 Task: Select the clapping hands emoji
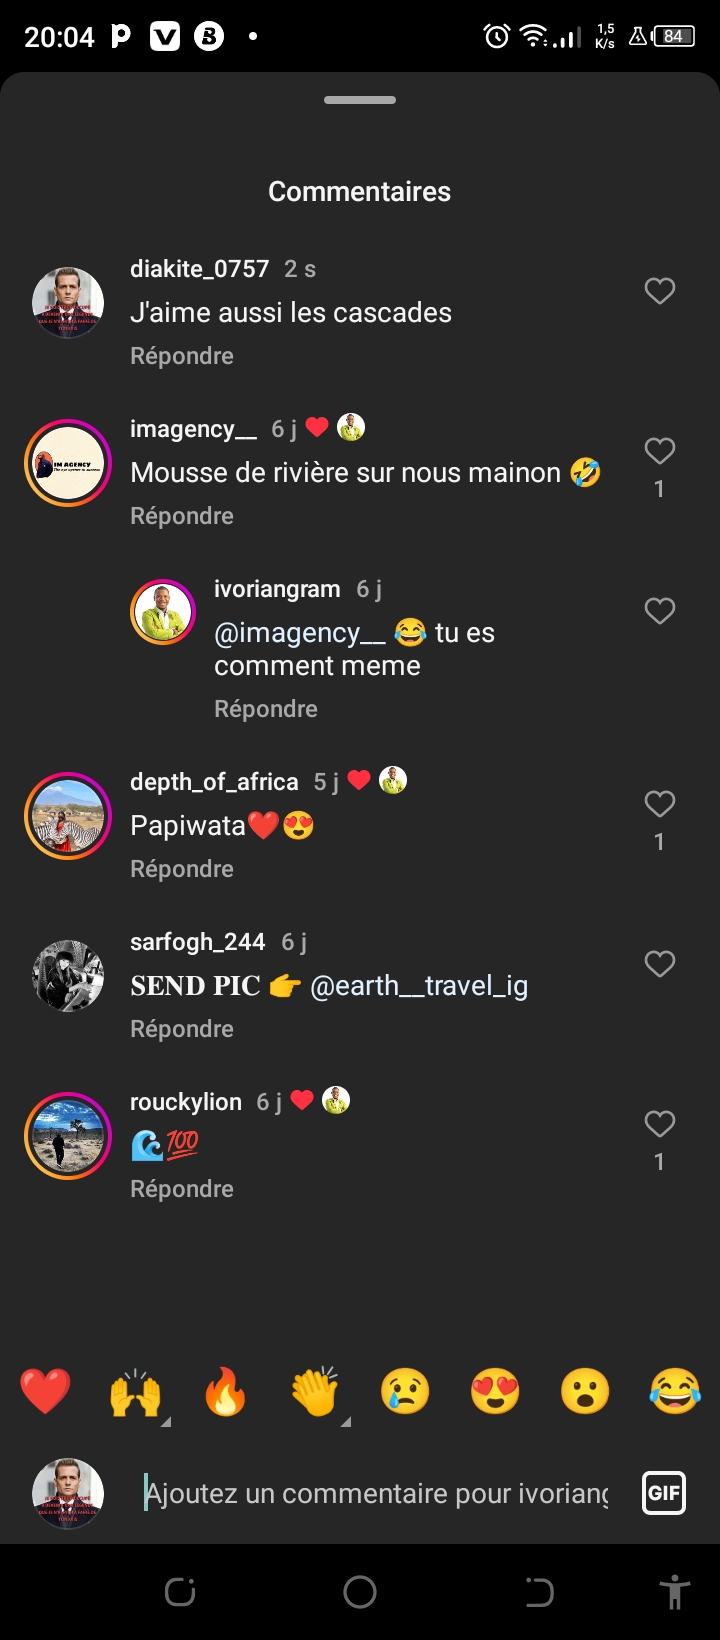click(315, 1391)
